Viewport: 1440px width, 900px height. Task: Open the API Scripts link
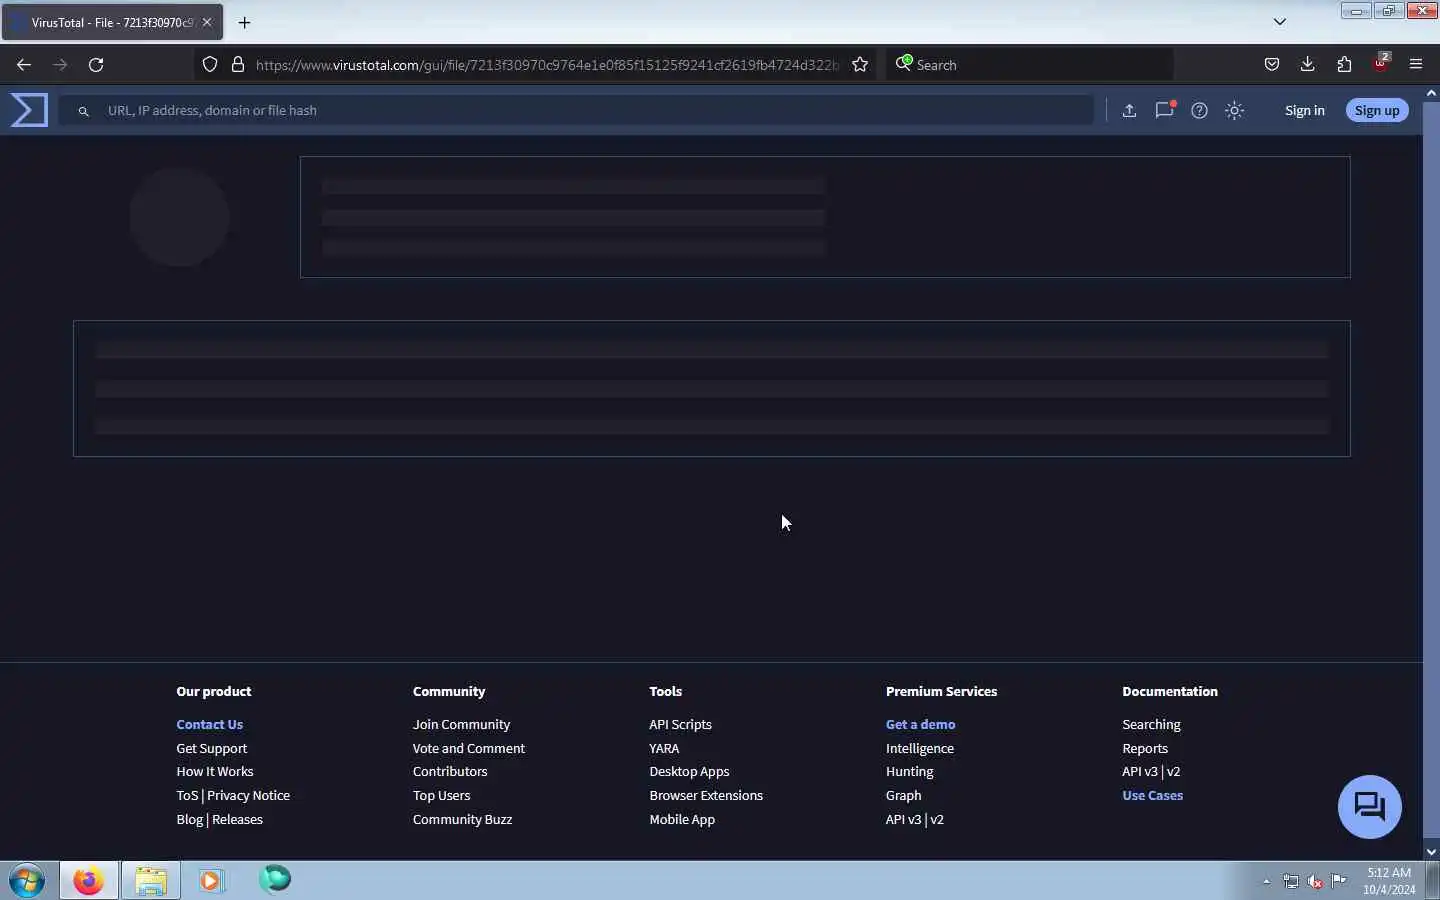pos(680,725)
